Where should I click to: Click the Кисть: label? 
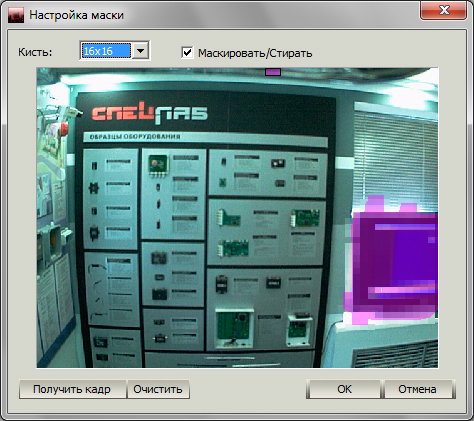[35, 52]
